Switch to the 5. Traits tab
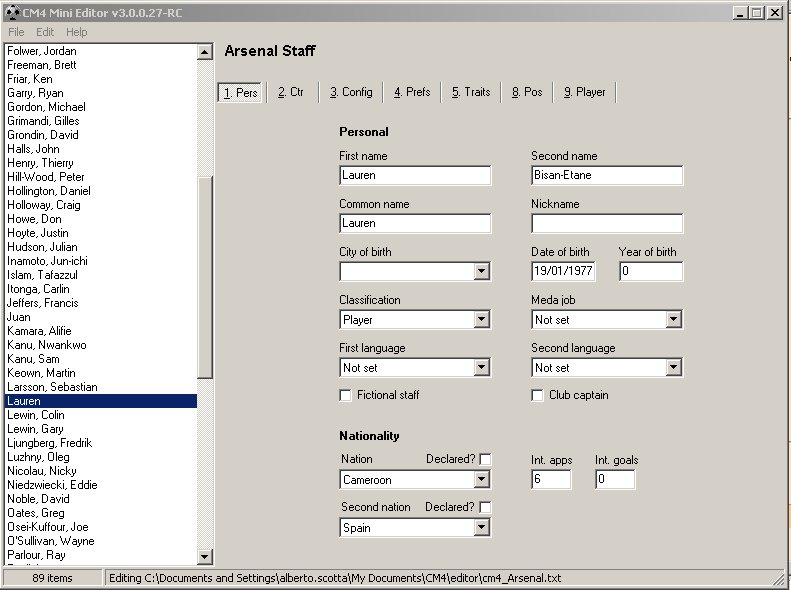Screen dimensions: 791x590 click(x=471, y=92)
